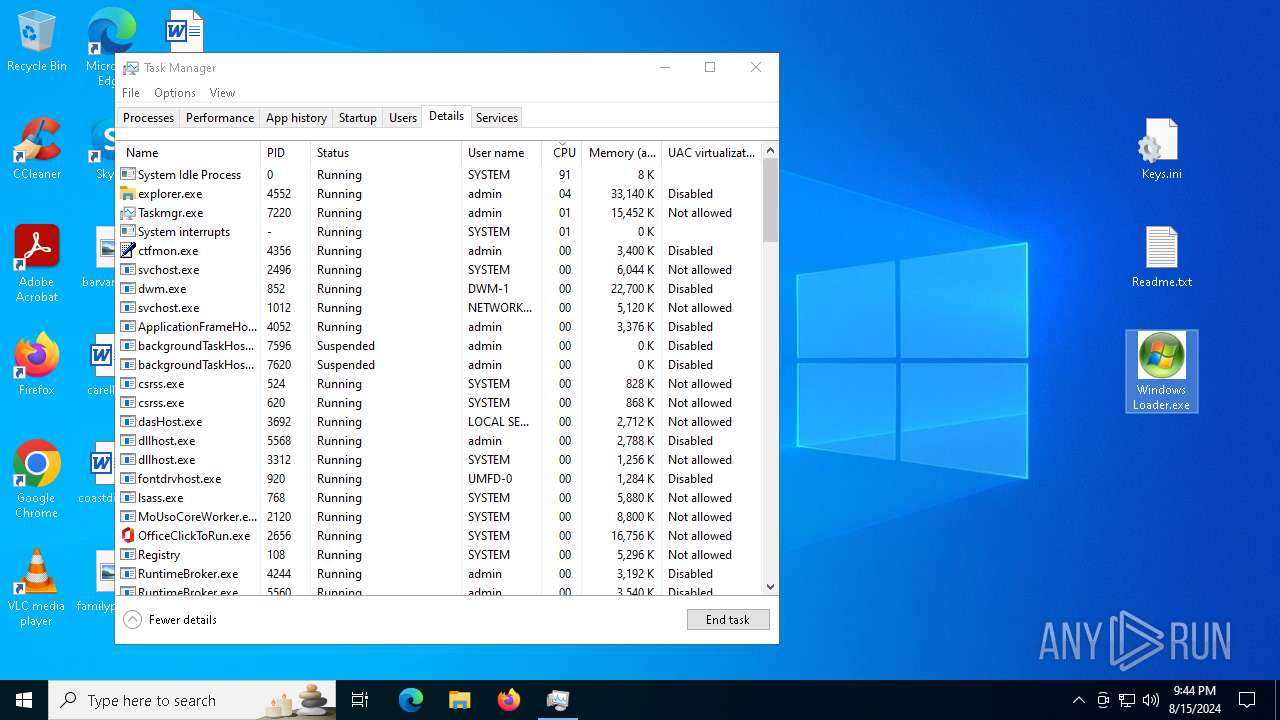Sort by the User name column header
Viewport: 1280px width, 720px height.
[502, 153]
